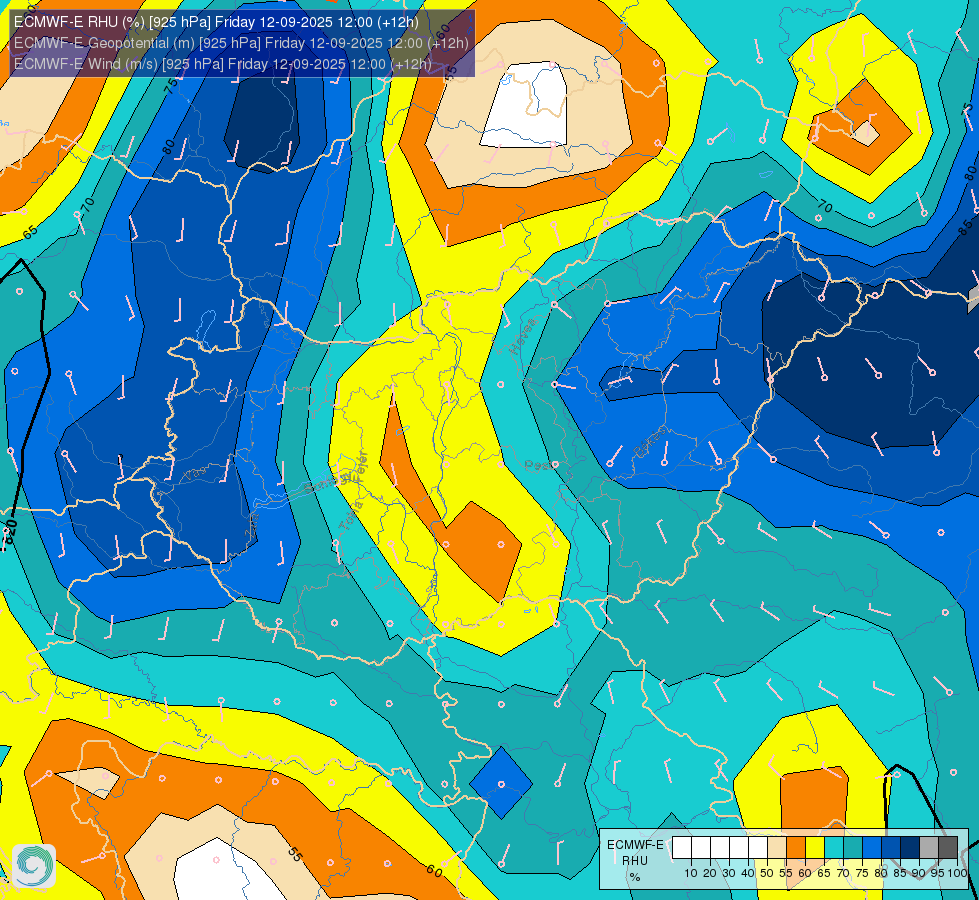Click the 'Somogy' county label on the map
The height and width of the screenshot is (900, 979).
tap(328, 483)
